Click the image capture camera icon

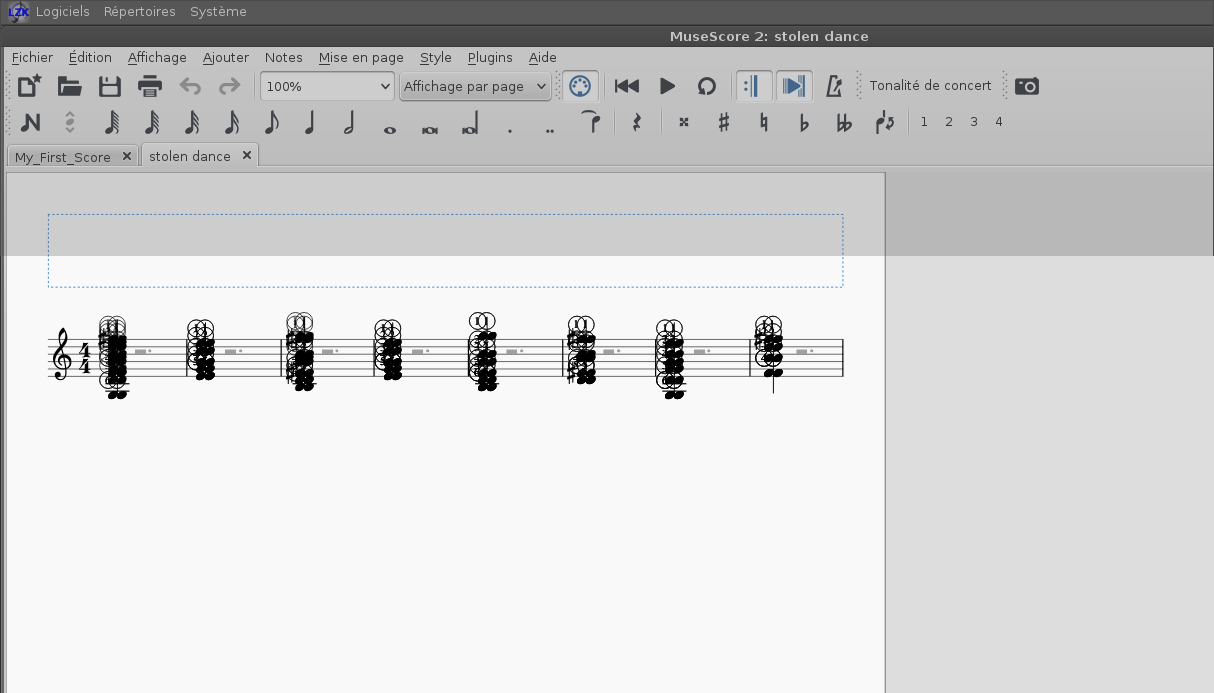[x=1026, y=86]
